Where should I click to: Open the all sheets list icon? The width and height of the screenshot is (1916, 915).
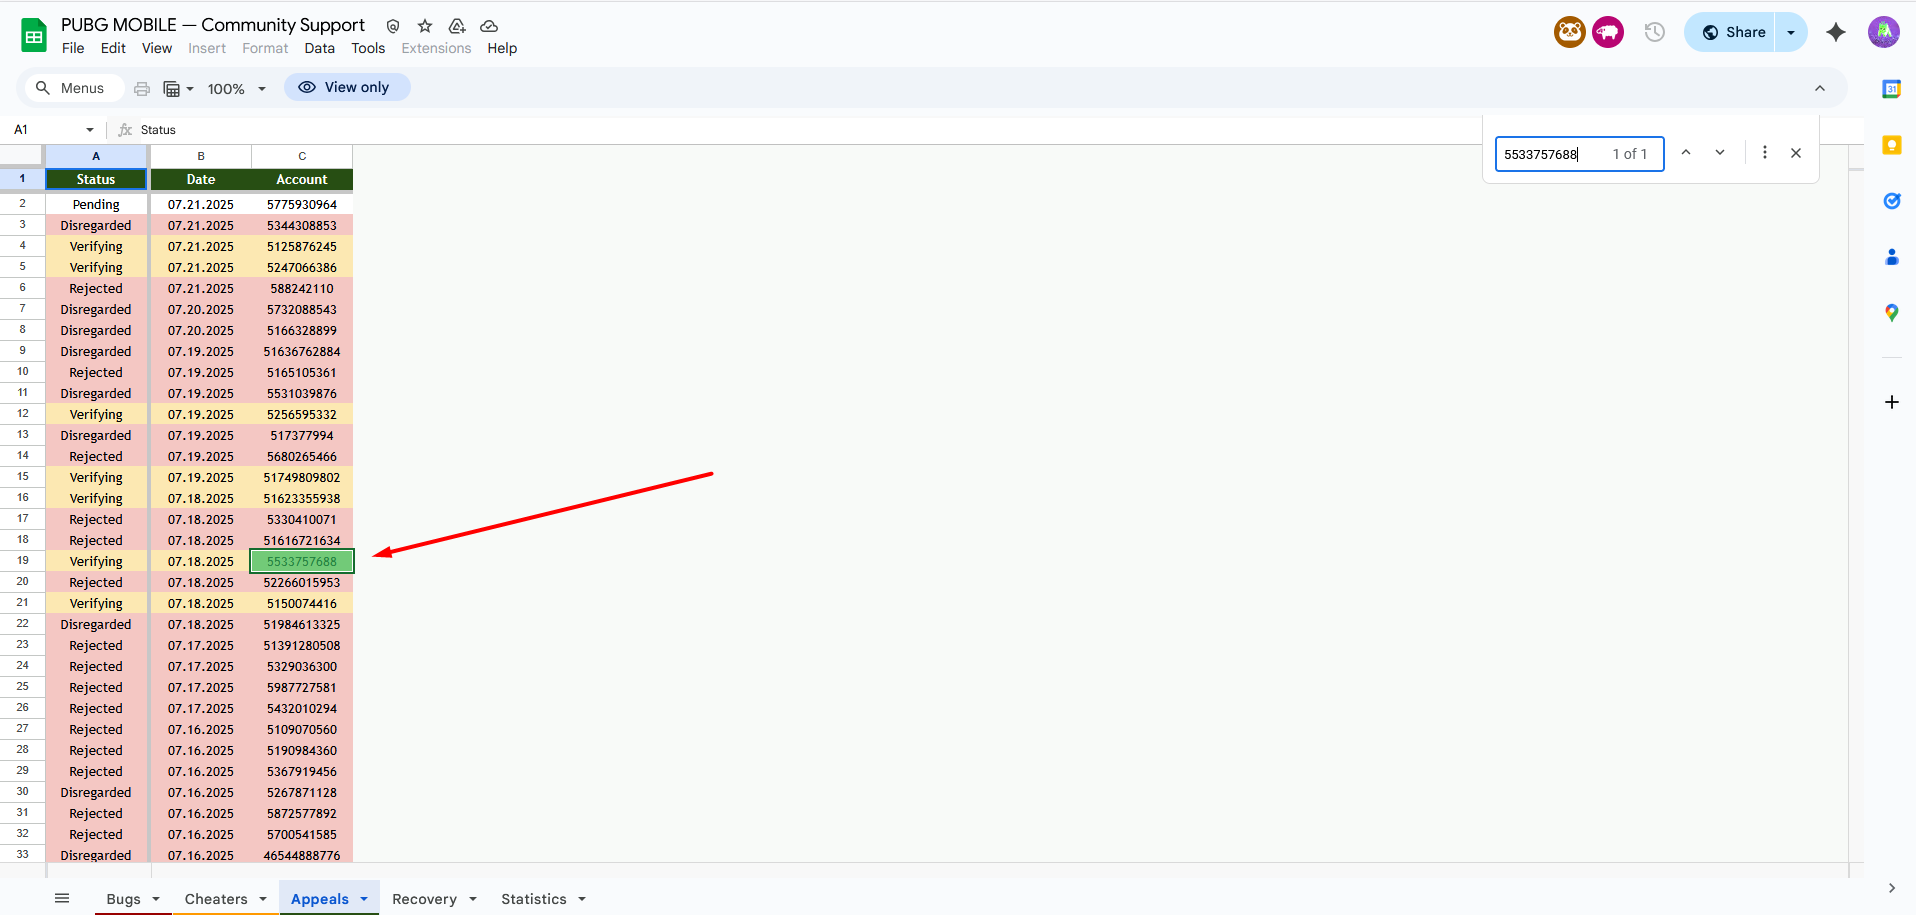[62, 898]
